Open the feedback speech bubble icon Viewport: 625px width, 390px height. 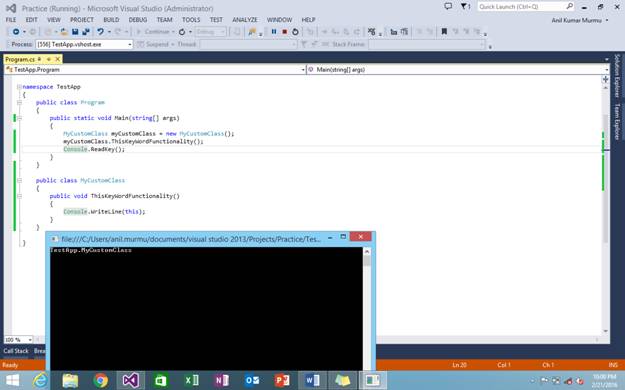448,6
